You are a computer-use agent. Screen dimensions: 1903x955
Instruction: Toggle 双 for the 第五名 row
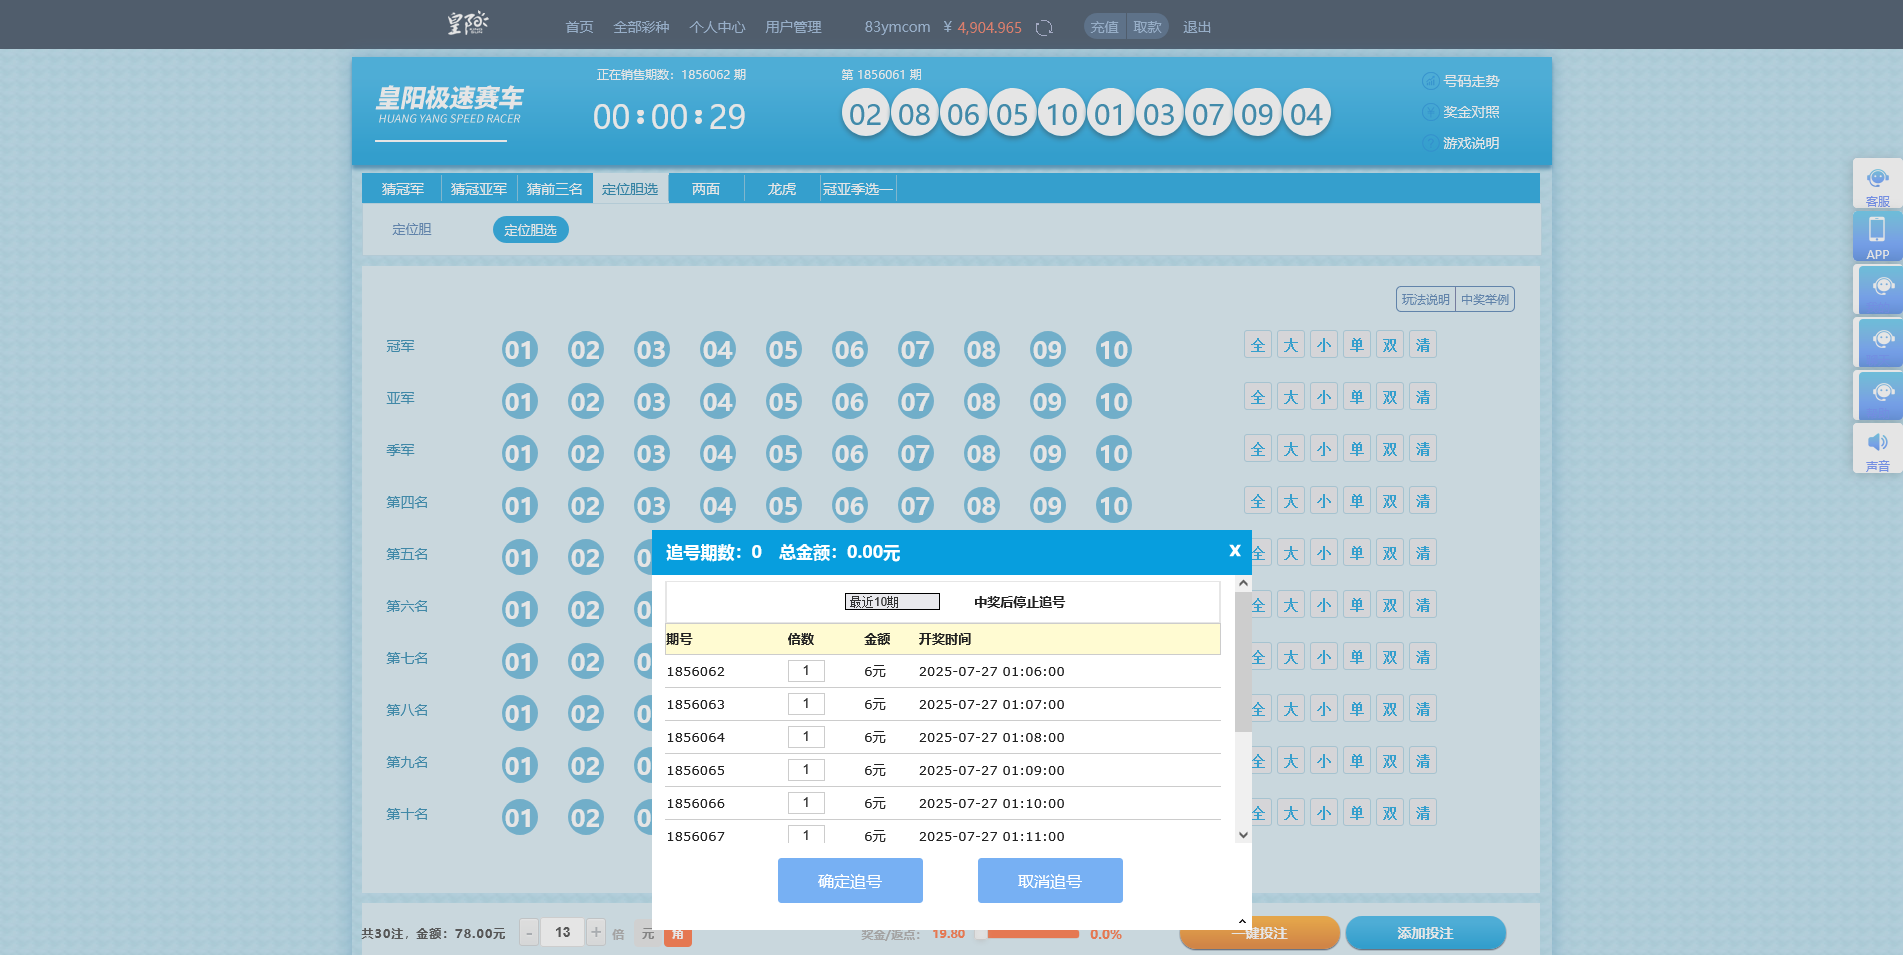tap(1390, 553)
